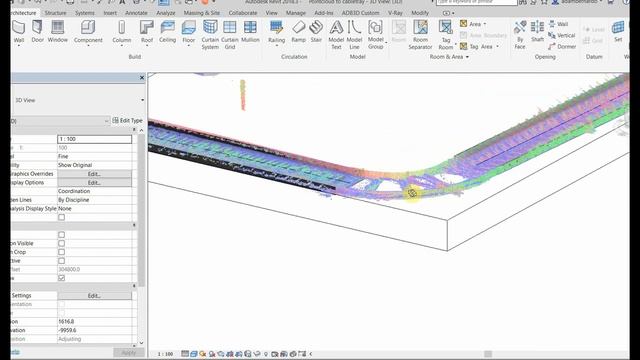Open the Massing & Site tab
The image size is (640, 360).
[202, 13]
